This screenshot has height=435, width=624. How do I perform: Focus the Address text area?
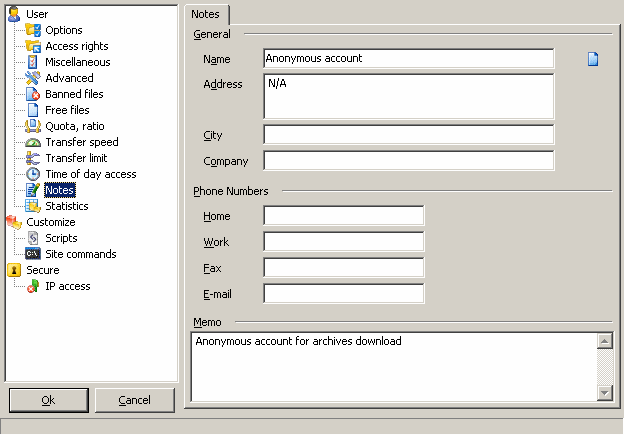408,96
